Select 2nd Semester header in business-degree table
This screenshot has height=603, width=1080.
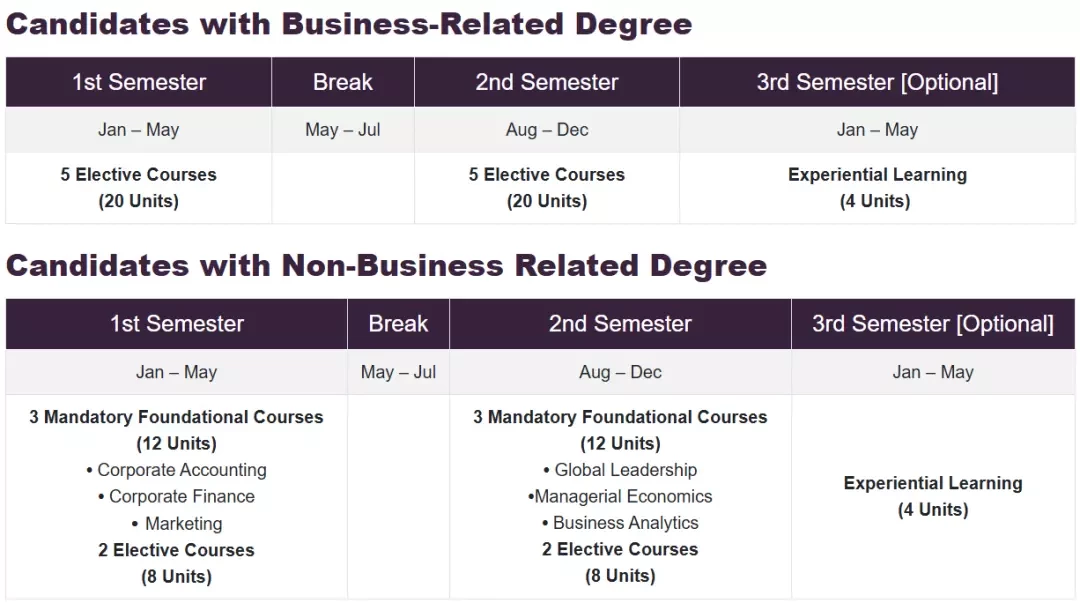pyautogui.click(x=547, y=82)
